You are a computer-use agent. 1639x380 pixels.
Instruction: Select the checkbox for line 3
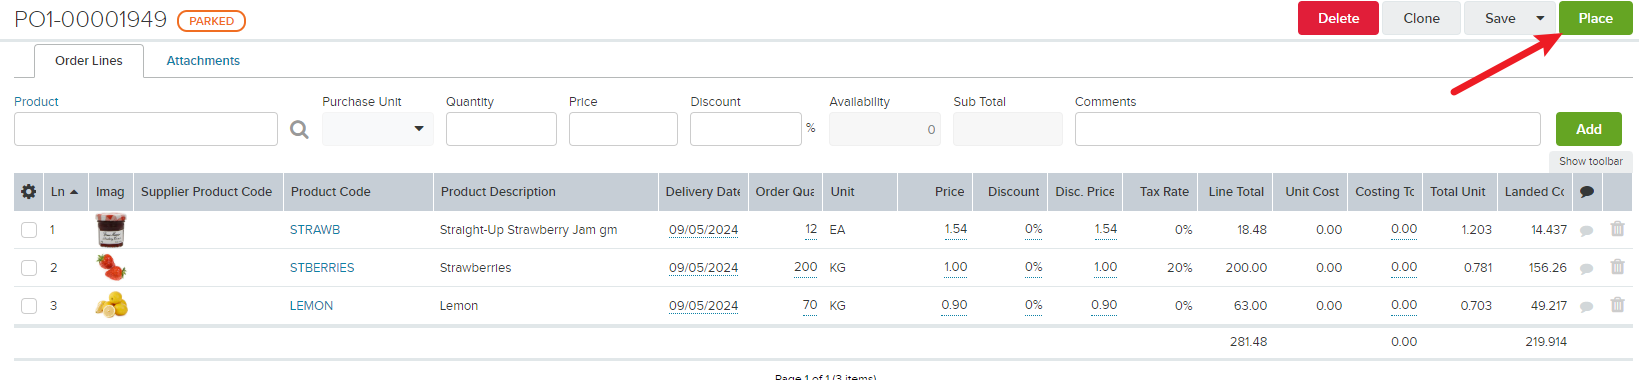[x=29, y=306]
